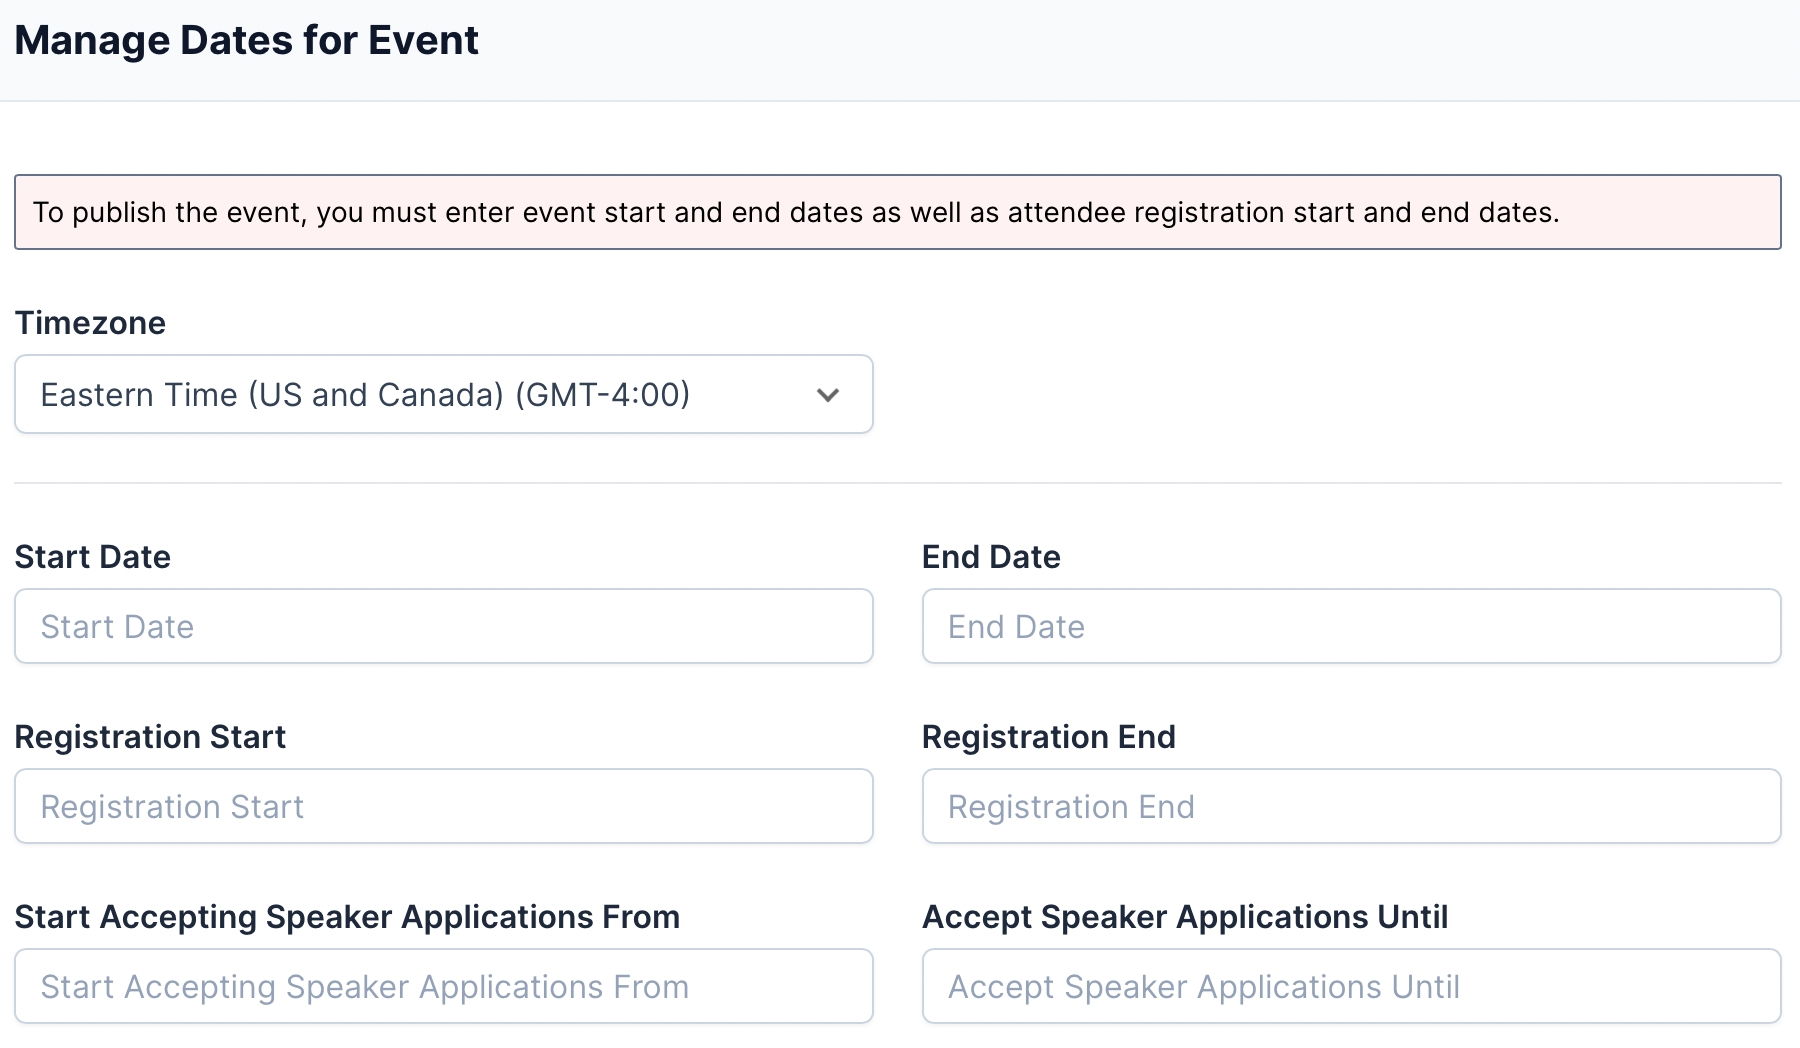1800x1048 pixels.
Task: Click the Registration End label
Action: pos(1048,737)
